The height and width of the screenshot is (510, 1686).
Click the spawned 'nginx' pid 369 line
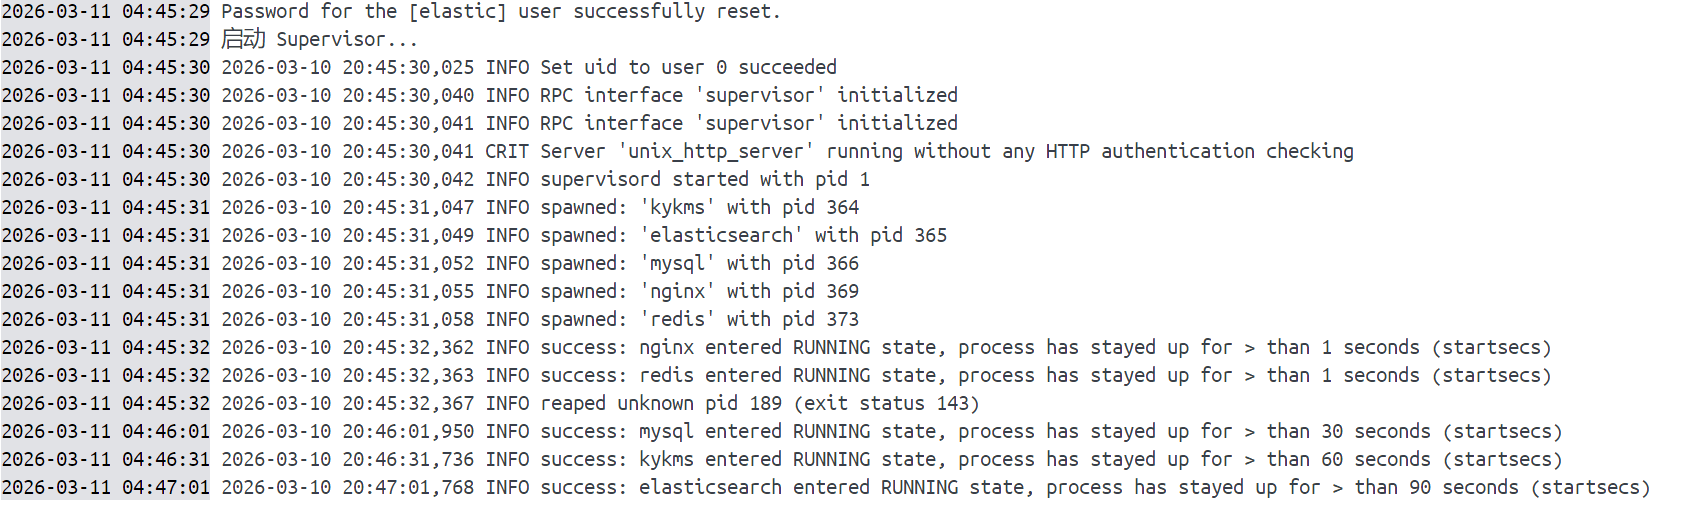(x=699, y=292)
